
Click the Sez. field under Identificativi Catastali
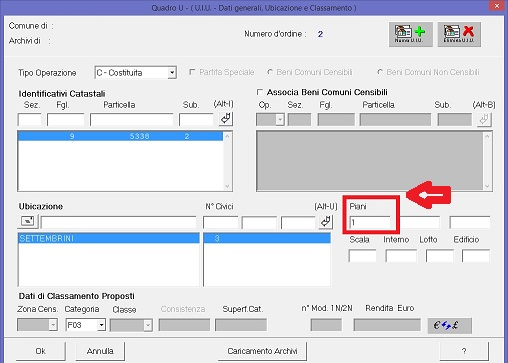29,119
